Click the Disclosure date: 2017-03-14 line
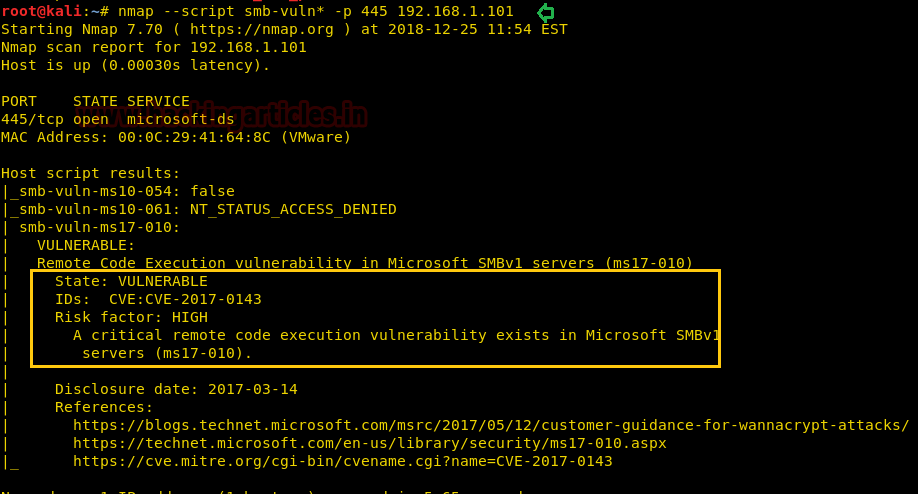This screenshot has height=494, width=918. pos(176,389)
